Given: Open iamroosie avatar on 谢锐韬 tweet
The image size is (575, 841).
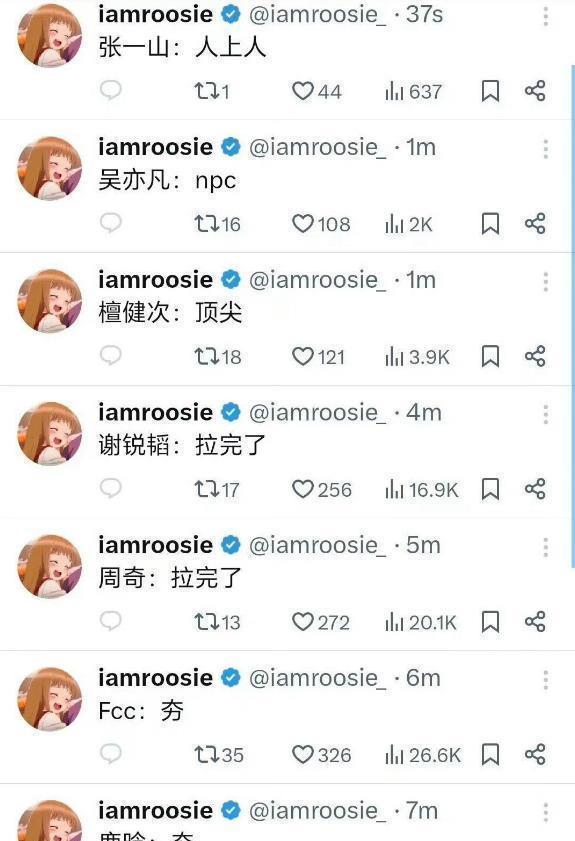Looking at the screenshot, I should (x=50, y=433).
